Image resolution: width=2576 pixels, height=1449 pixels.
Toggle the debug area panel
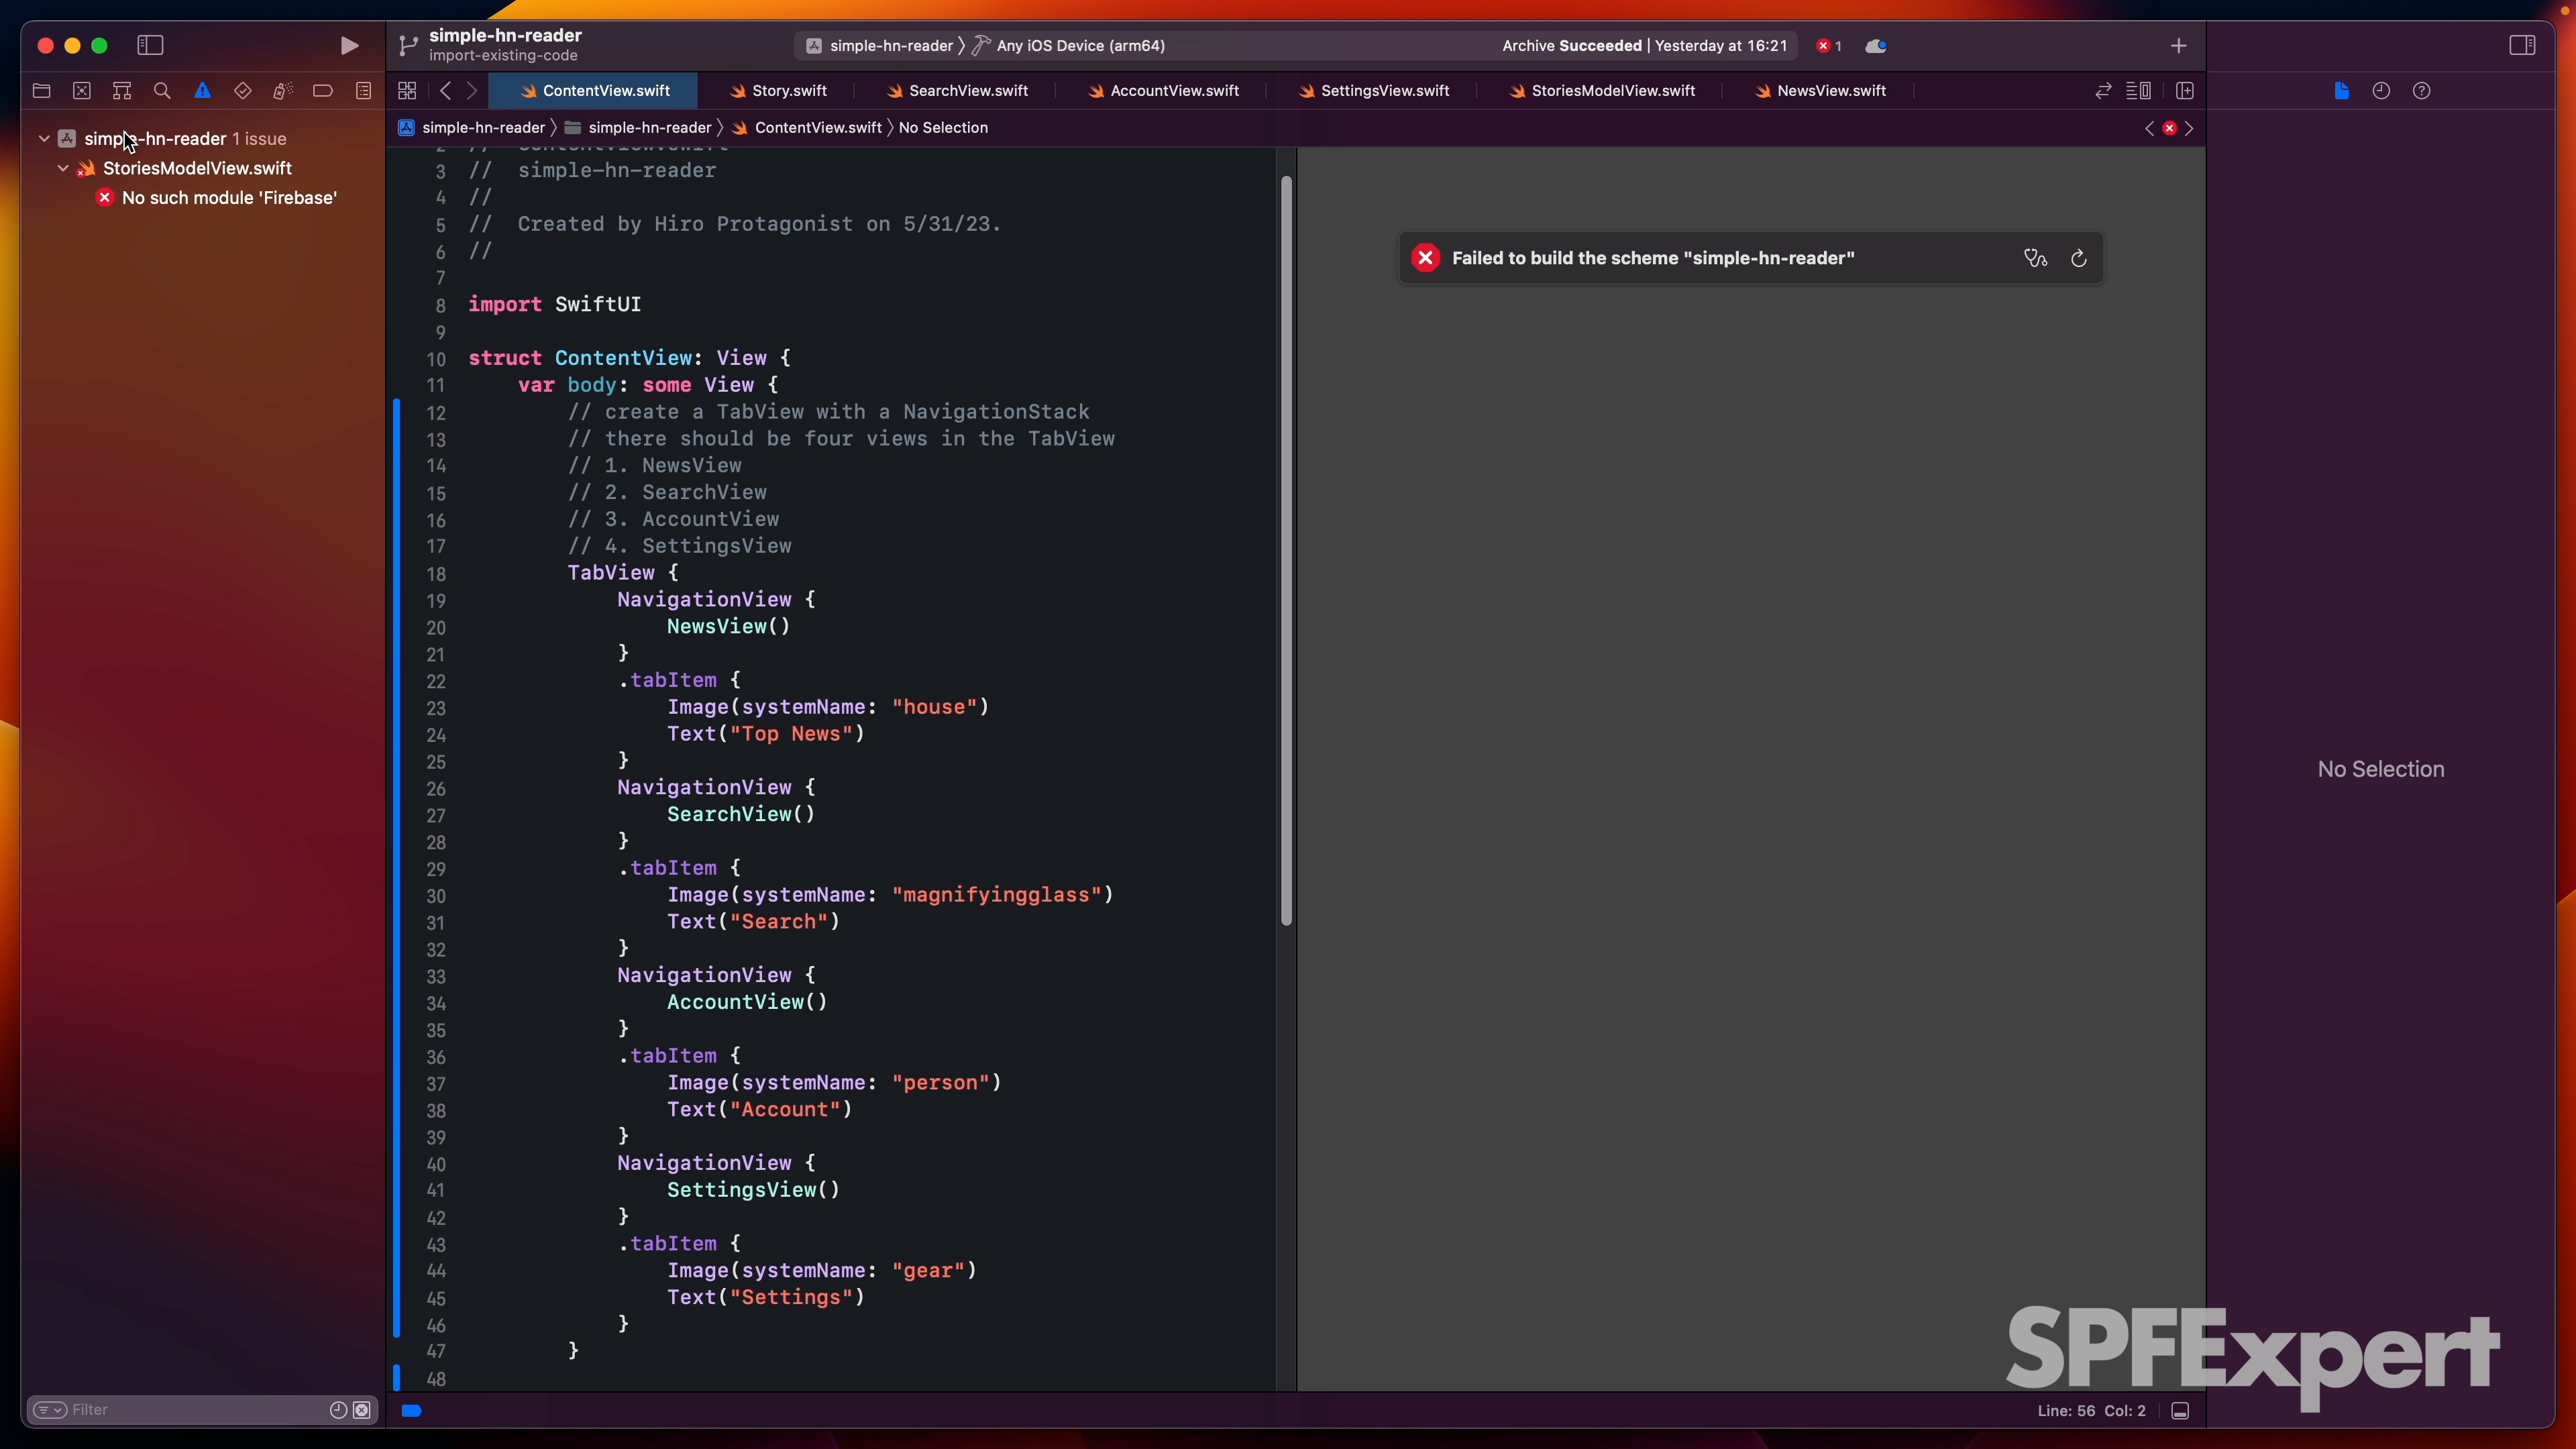click(2180, 1410)
